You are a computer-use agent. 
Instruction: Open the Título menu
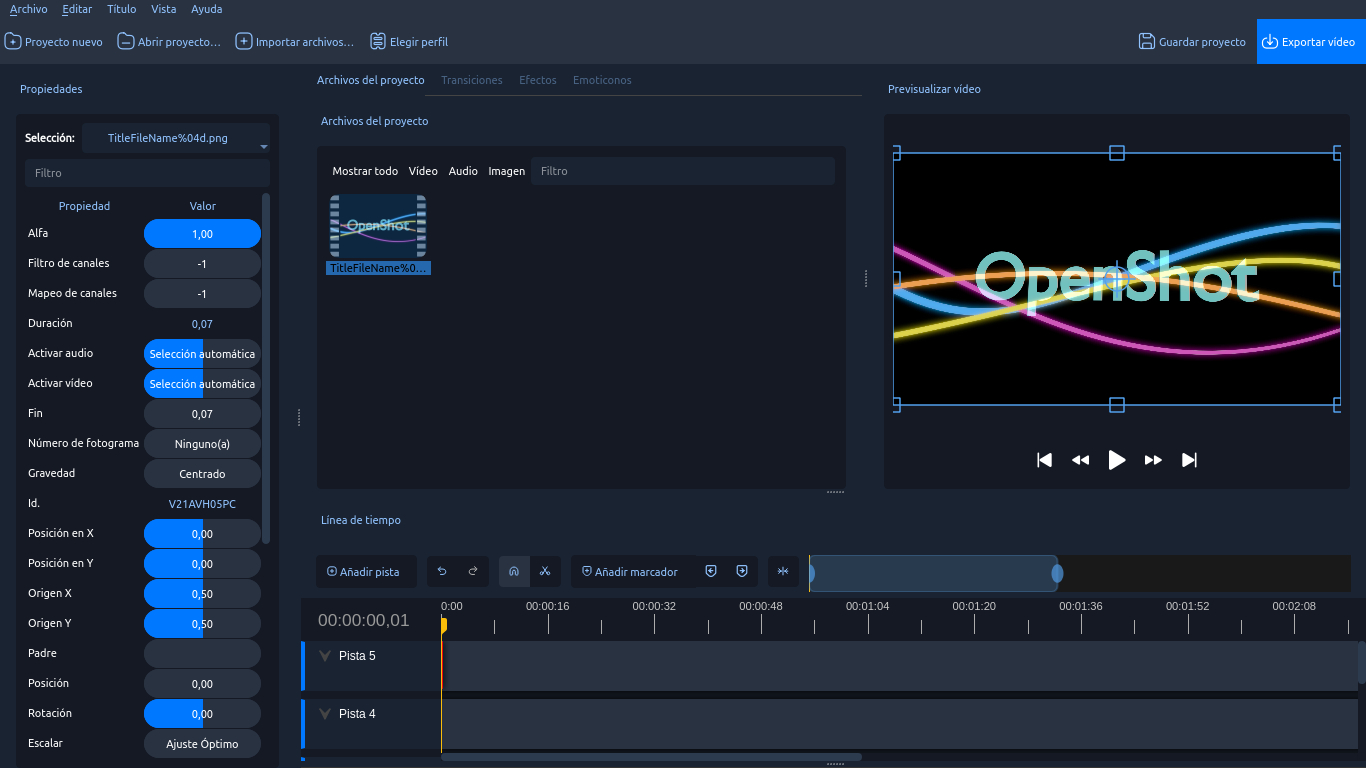point(121,9)
